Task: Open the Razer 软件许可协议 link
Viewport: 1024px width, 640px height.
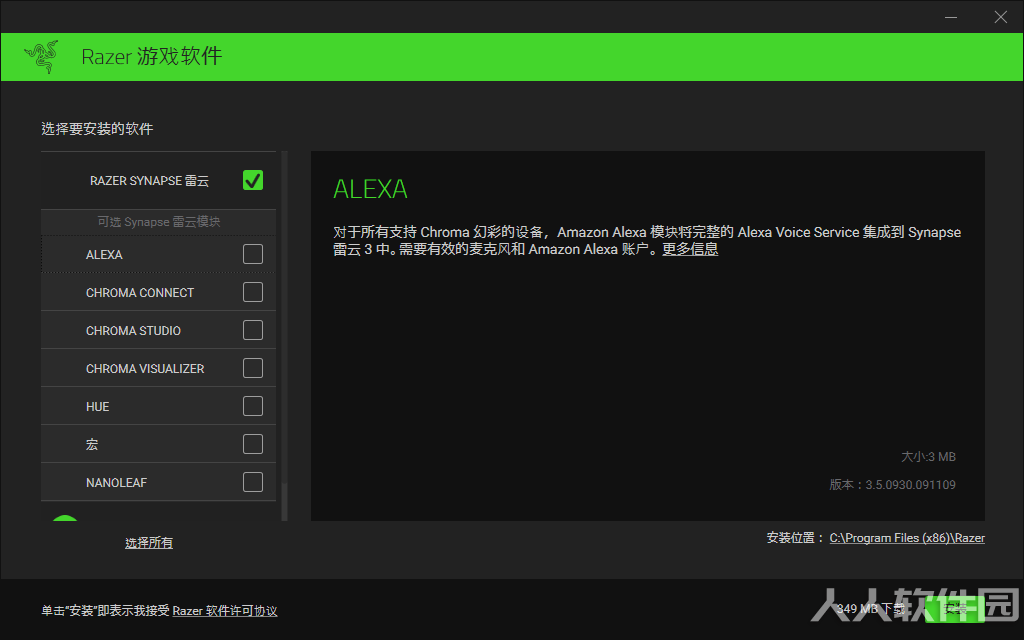Action: 225,611
